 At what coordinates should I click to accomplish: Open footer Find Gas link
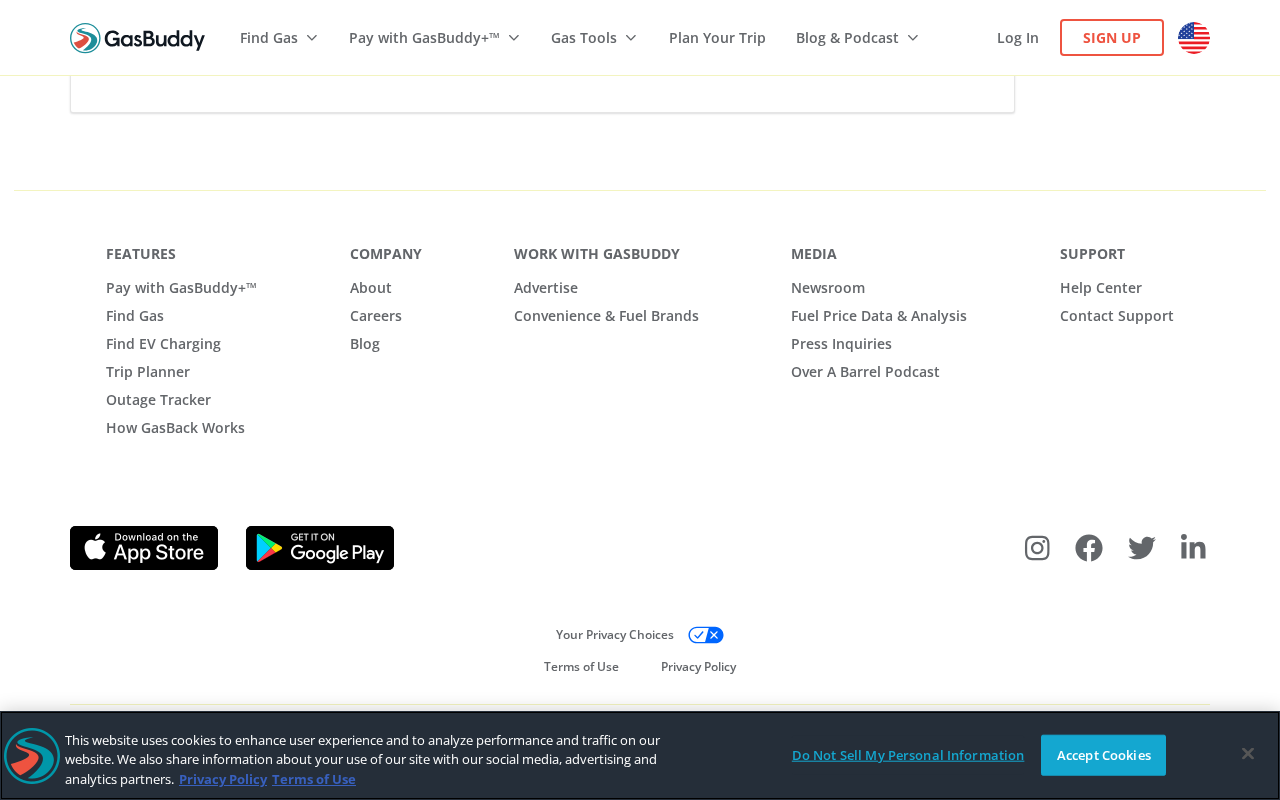click(135, 316)
